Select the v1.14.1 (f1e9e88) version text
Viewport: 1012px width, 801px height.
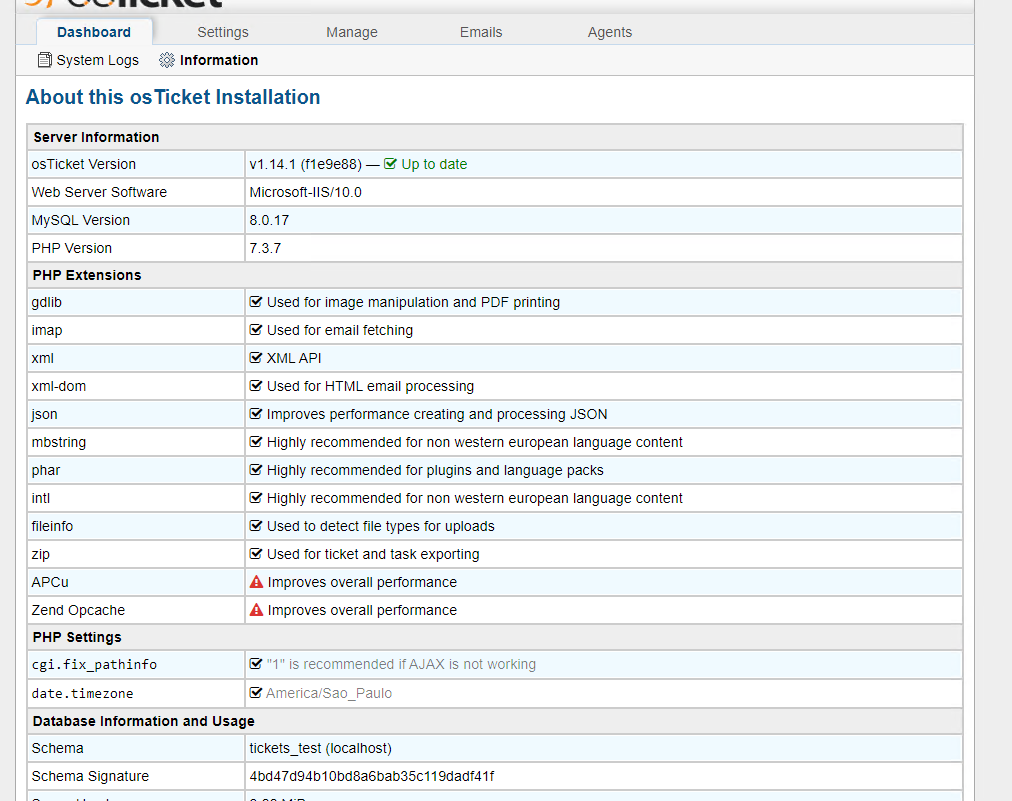pyautogui.click(x=305, y=165)
